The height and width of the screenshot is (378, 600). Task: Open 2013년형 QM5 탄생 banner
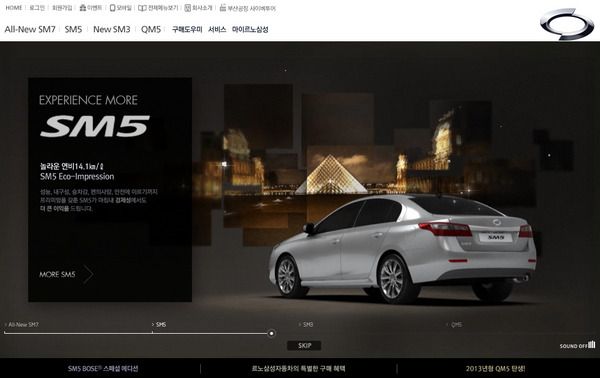(495, 369)
